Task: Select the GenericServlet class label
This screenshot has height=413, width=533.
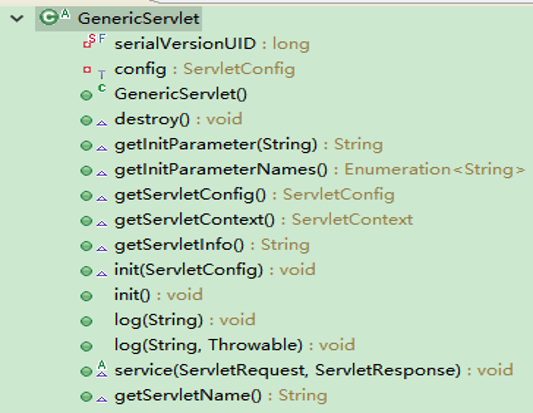Action: coord(138,18)
